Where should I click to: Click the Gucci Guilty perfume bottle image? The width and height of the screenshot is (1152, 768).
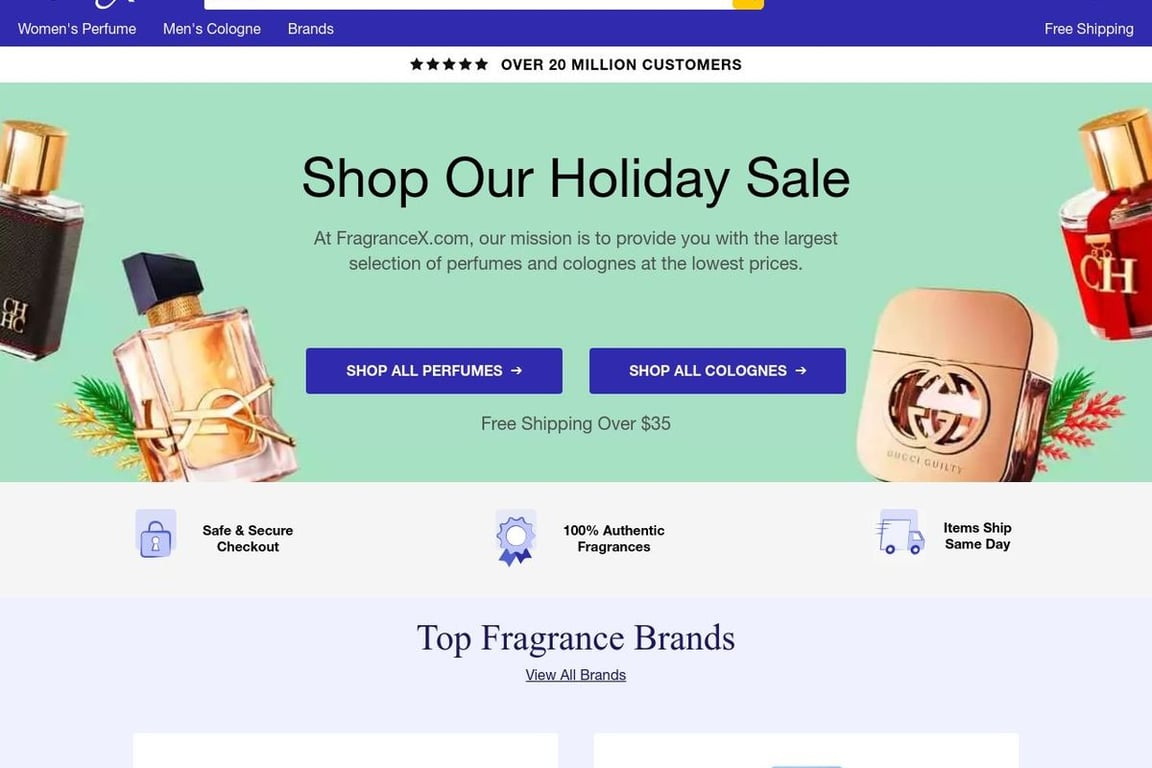click(955, 386)
